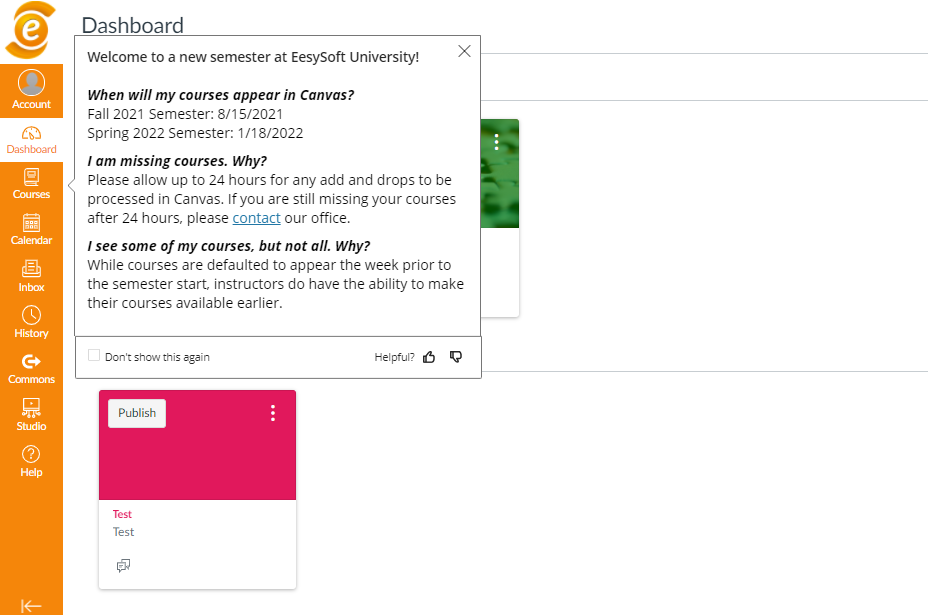This screenshot has height=615, width=928.
Task: Open options menu on green course card
Action: [x=496, y=142]
